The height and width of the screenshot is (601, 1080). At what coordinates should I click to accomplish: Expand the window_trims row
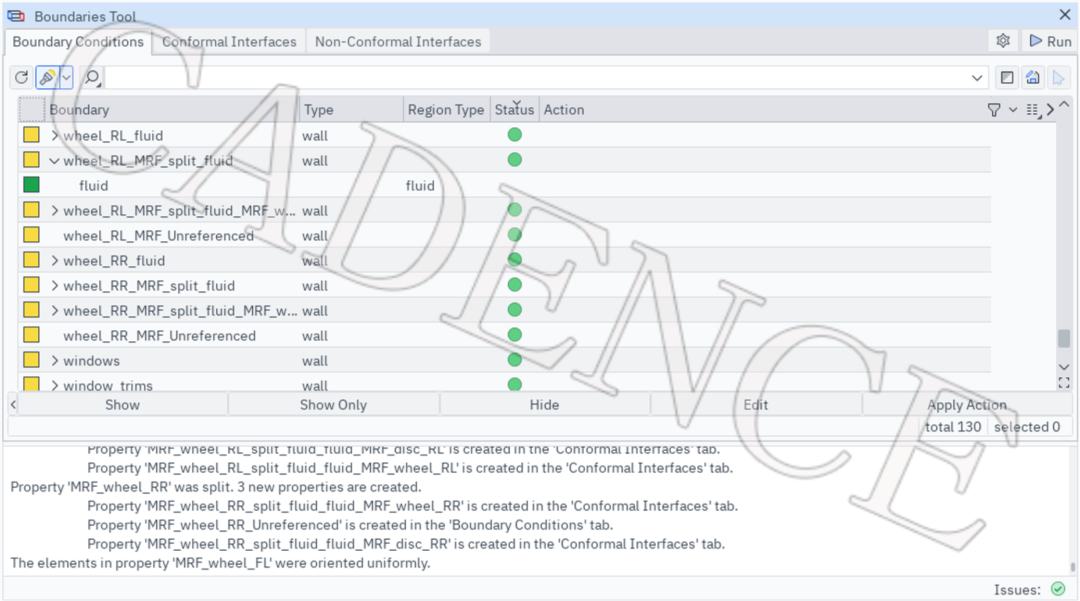(54, 385)
